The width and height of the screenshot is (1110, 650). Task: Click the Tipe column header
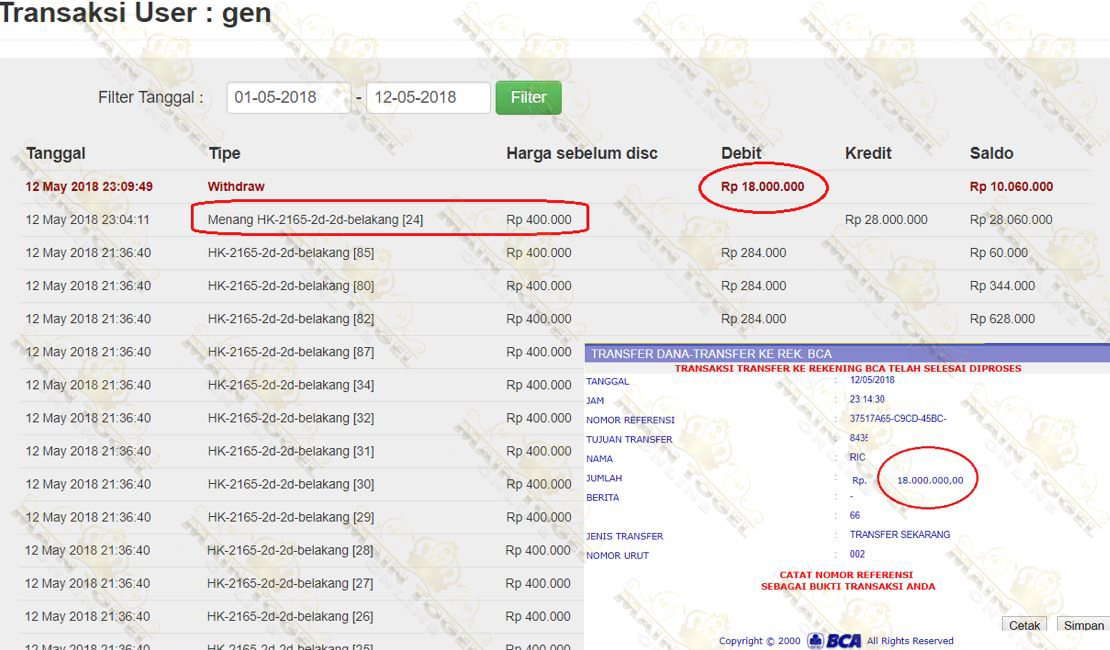224,153
